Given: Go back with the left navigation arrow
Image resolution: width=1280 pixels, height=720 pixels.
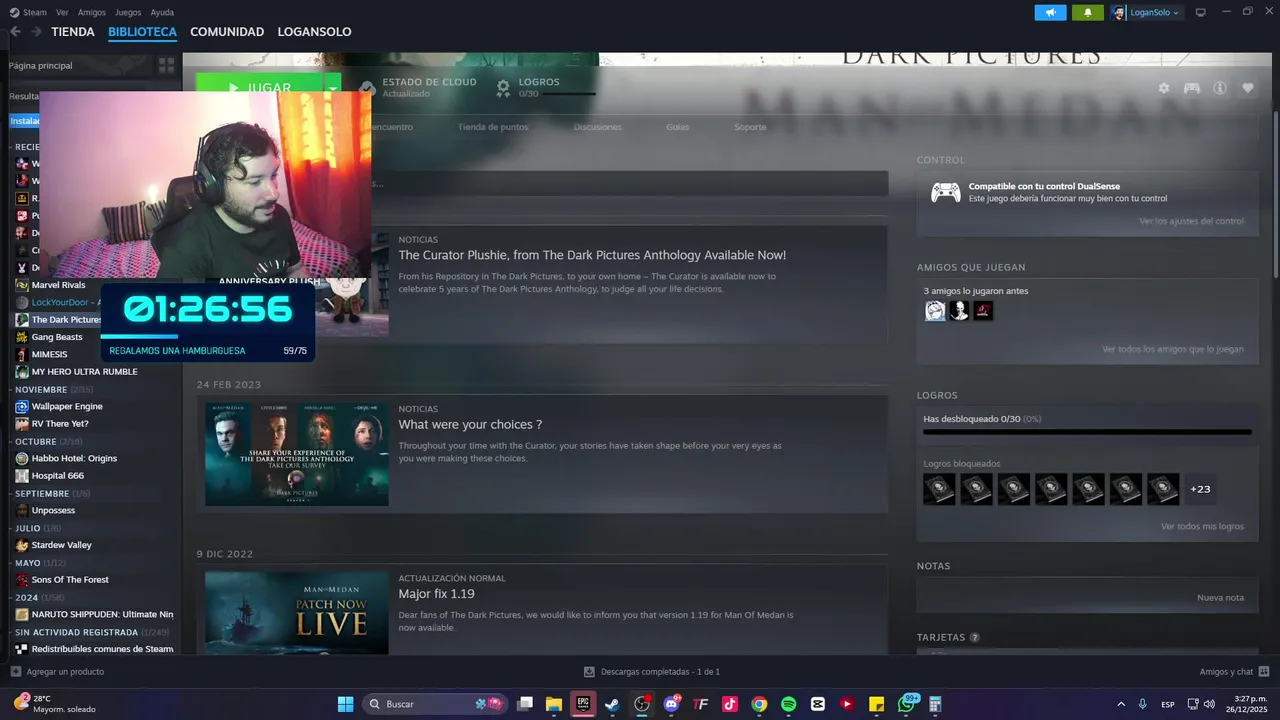Looking at the screenshot, I should tap(15, 32).
